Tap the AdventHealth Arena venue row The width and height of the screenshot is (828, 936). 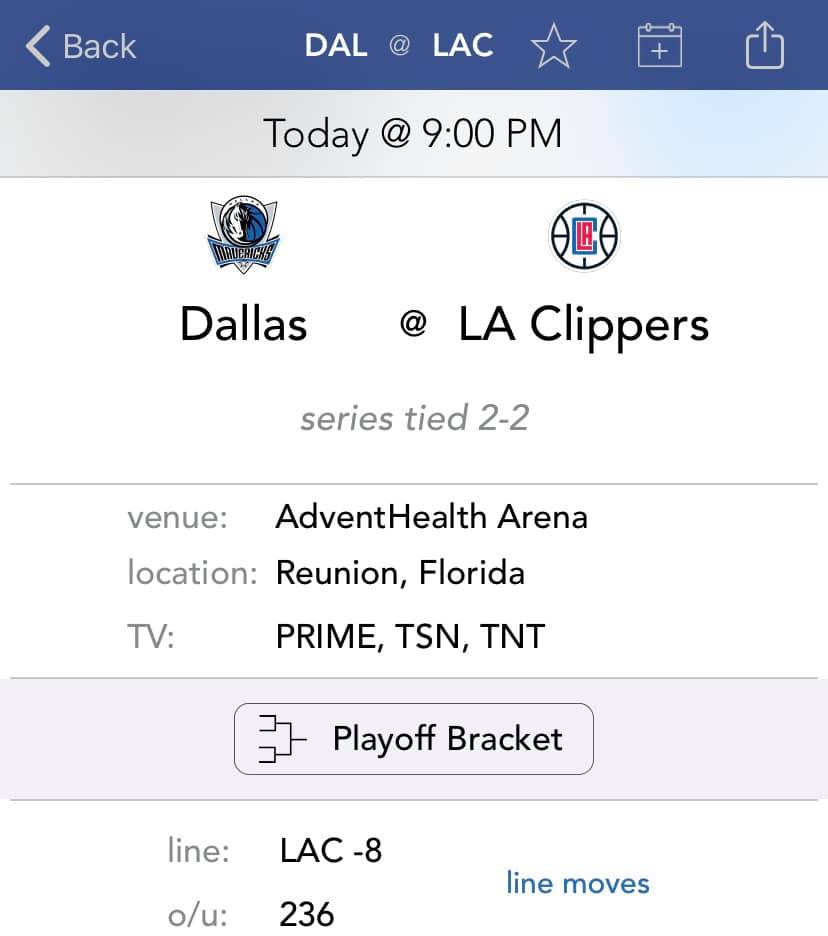click(414, 517)
